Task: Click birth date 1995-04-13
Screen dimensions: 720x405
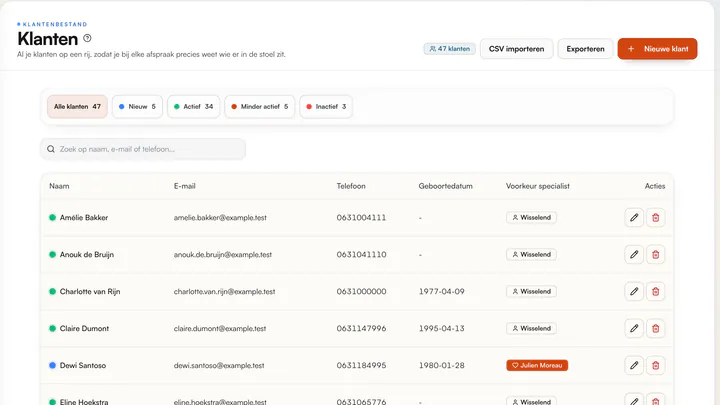Action: click(441, 328)
